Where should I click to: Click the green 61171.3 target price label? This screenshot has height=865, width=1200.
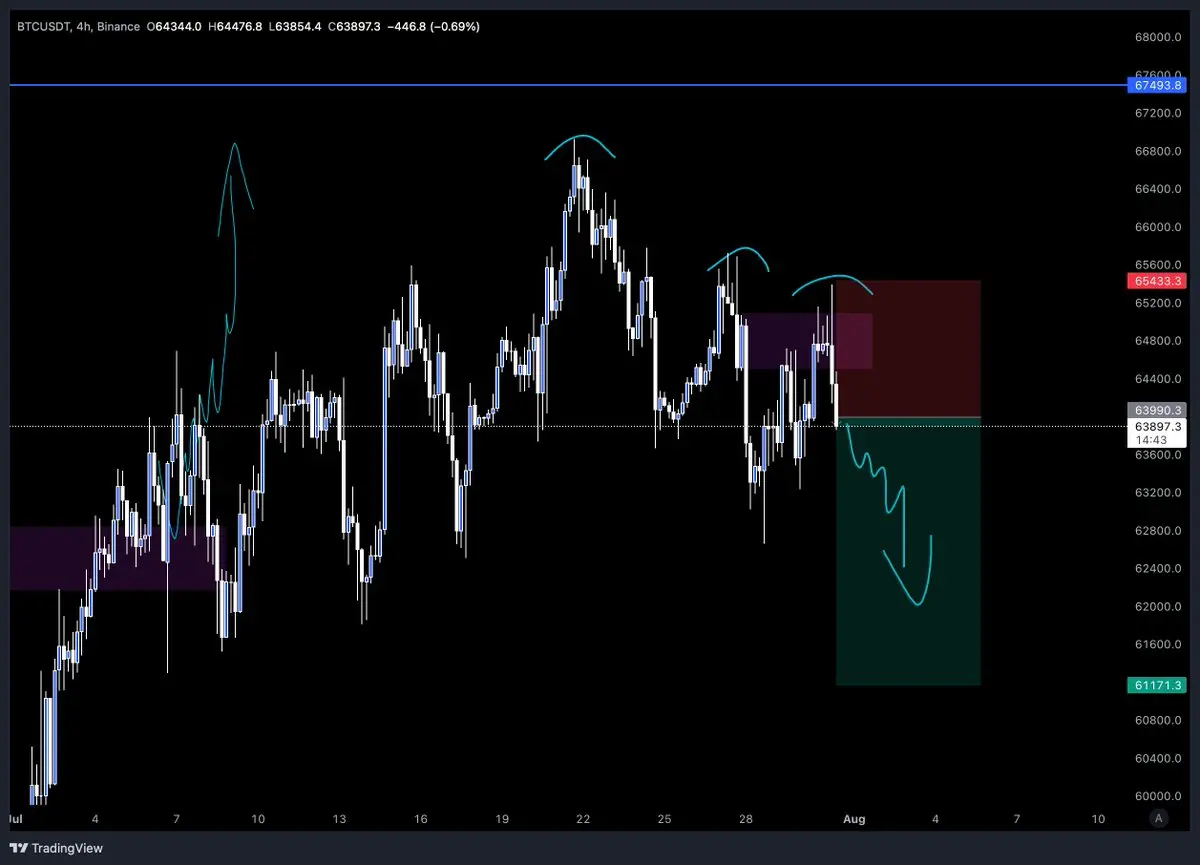pos(1159,685)
